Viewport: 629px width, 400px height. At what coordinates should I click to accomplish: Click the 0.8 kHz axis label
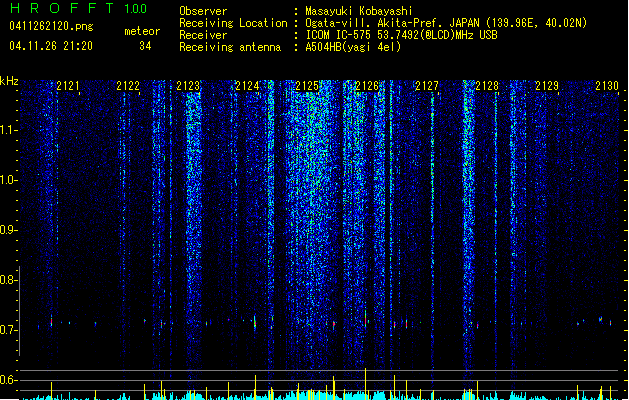coord(8,280)
